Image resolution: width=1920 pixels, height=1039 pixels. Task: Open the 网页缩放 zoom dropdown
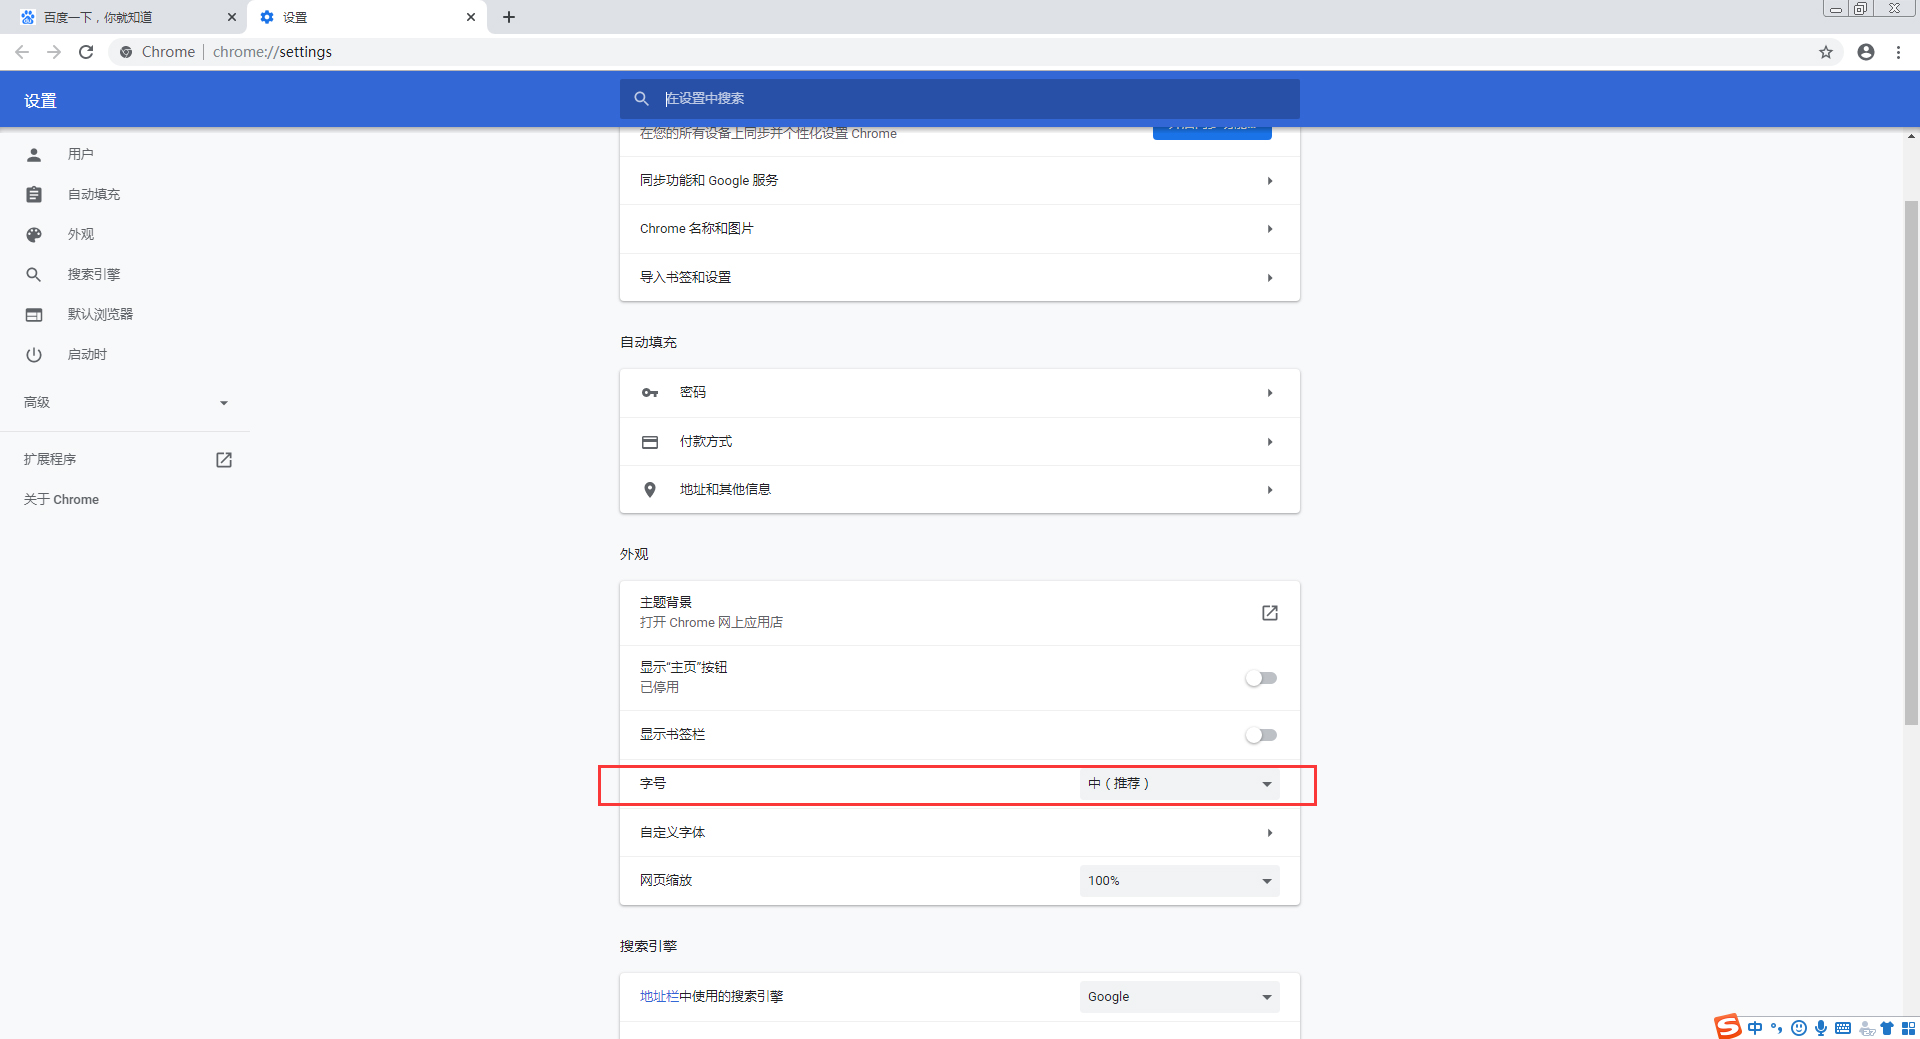pyautogui.click(x=1178, y=881)
